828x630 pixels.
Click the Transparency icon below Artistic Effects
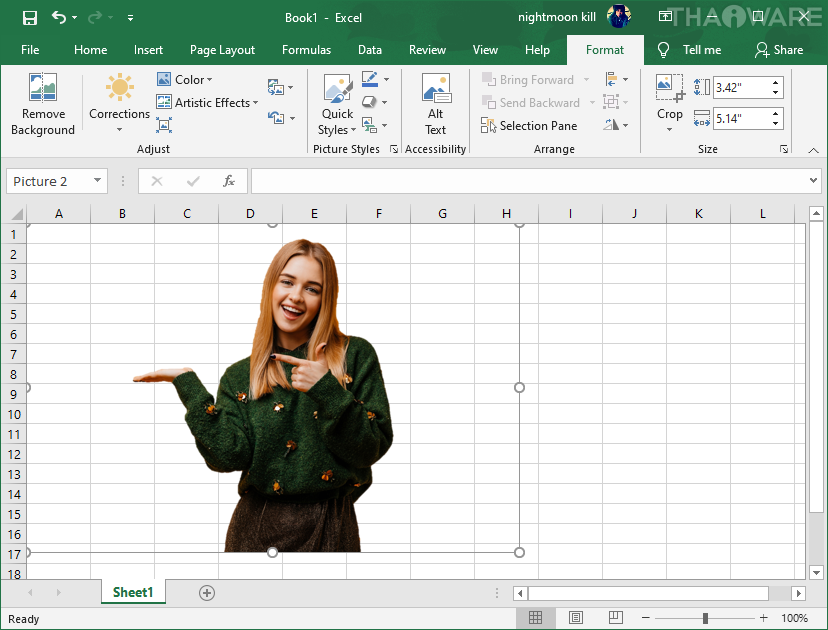tap(165, 125)
